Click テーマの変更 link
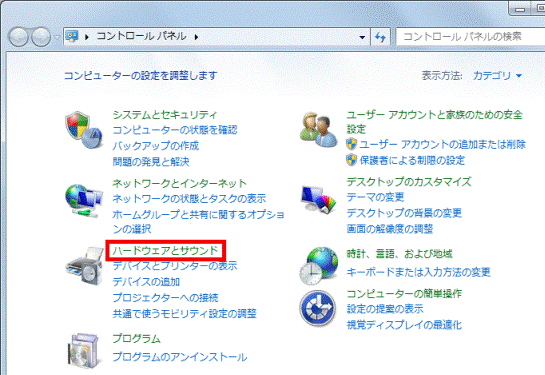This screenshot has width=545, height=375. (x=375, y=197)
